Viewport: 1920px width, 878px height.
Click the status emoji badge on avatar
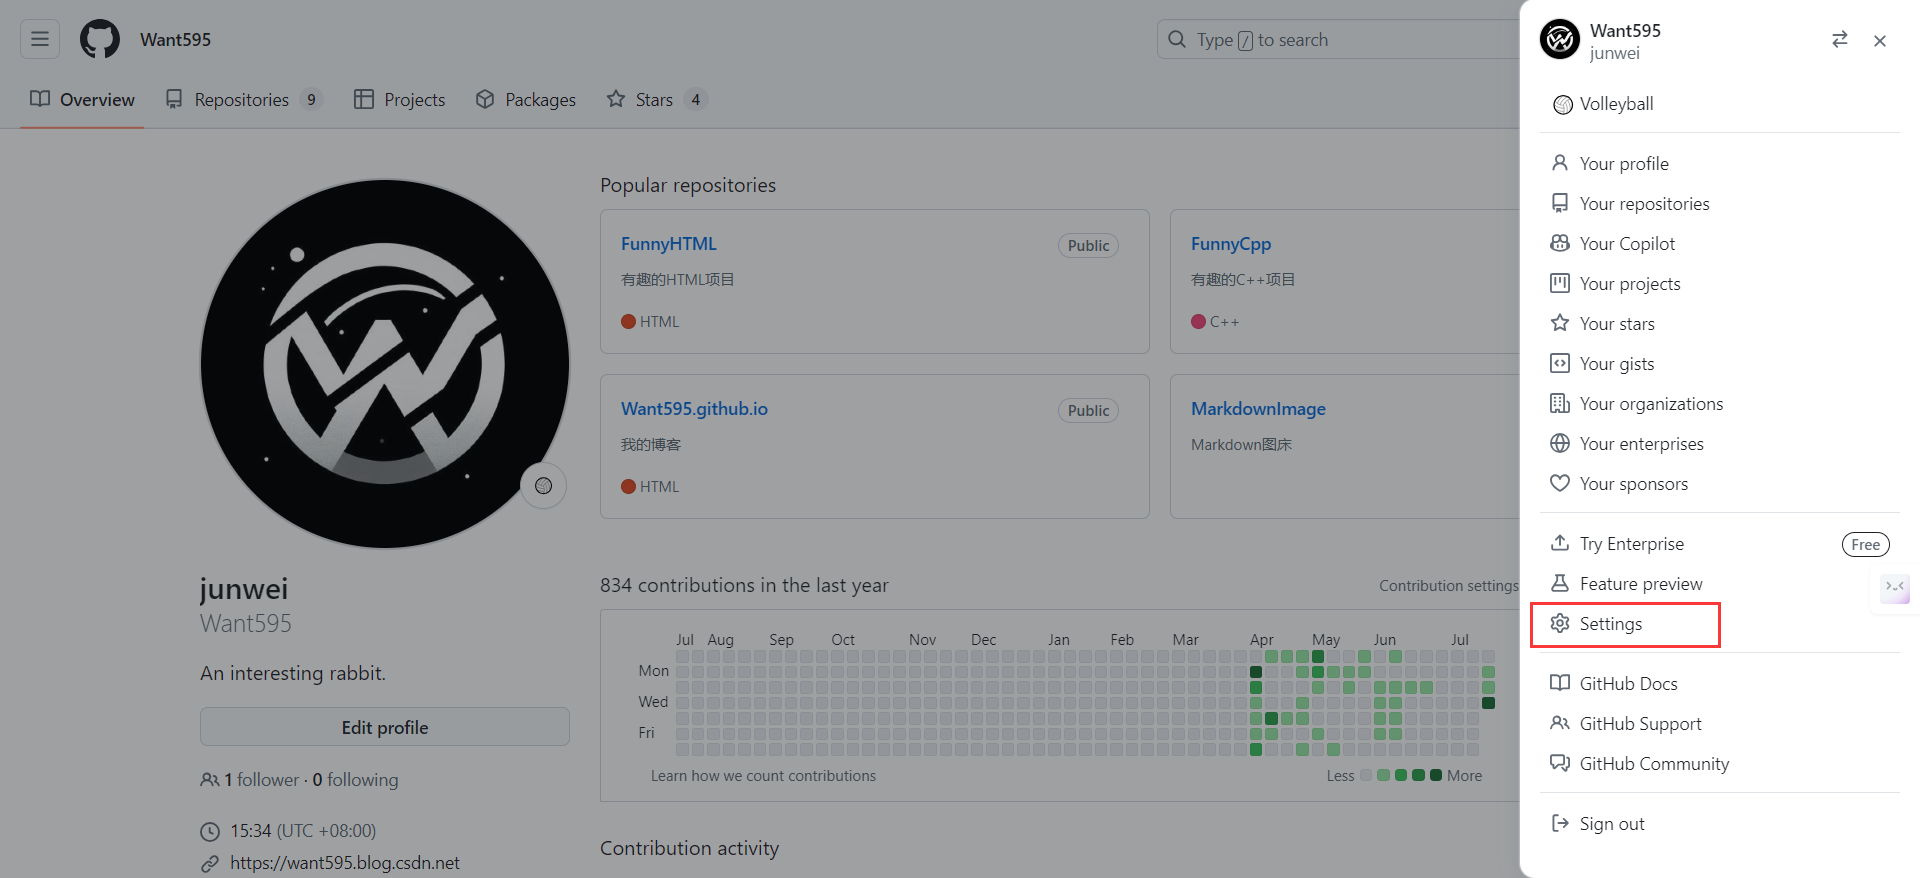point(543,485)
